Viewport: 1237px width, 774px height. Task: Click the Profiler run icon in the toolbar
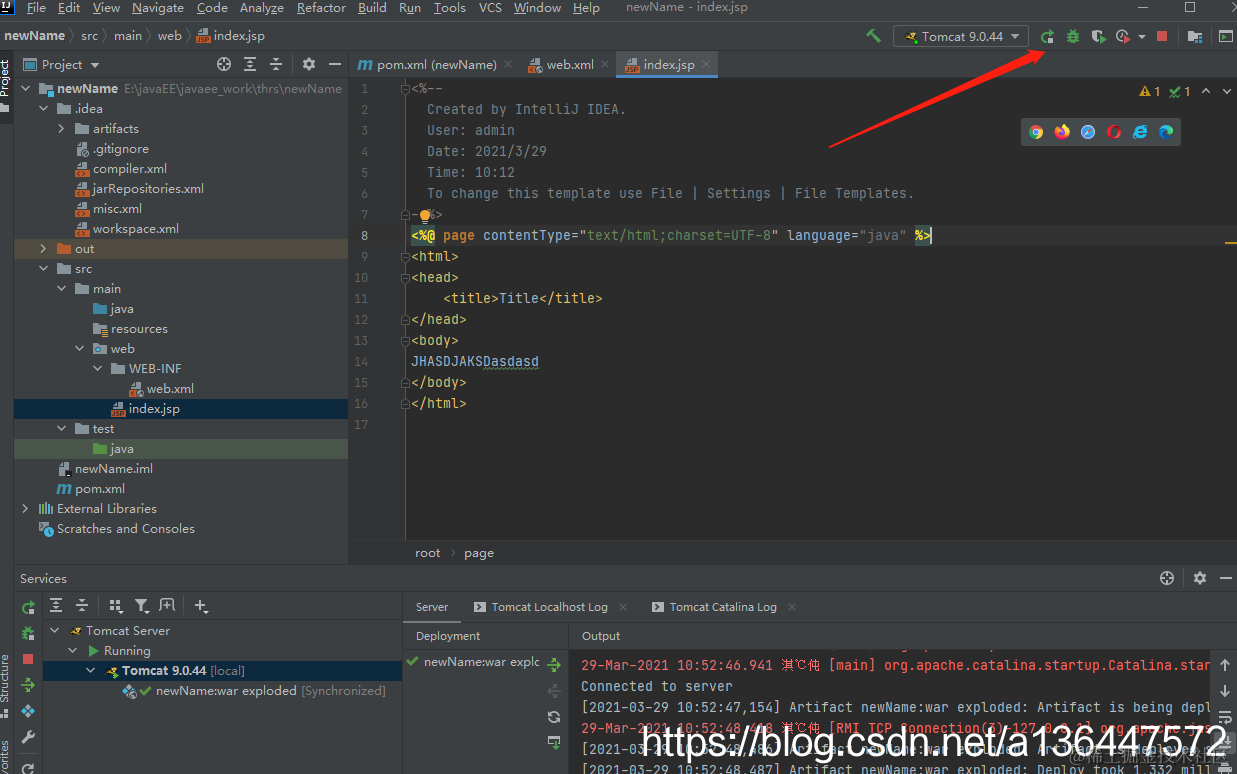pyautogui.click(x=1123, y=36)
